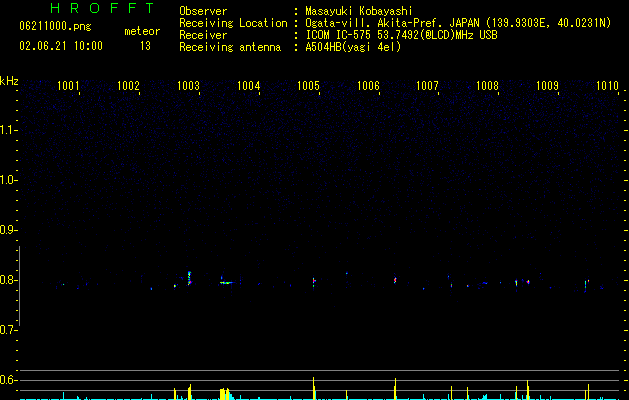Click time axis tick 1006

point(368,86)
